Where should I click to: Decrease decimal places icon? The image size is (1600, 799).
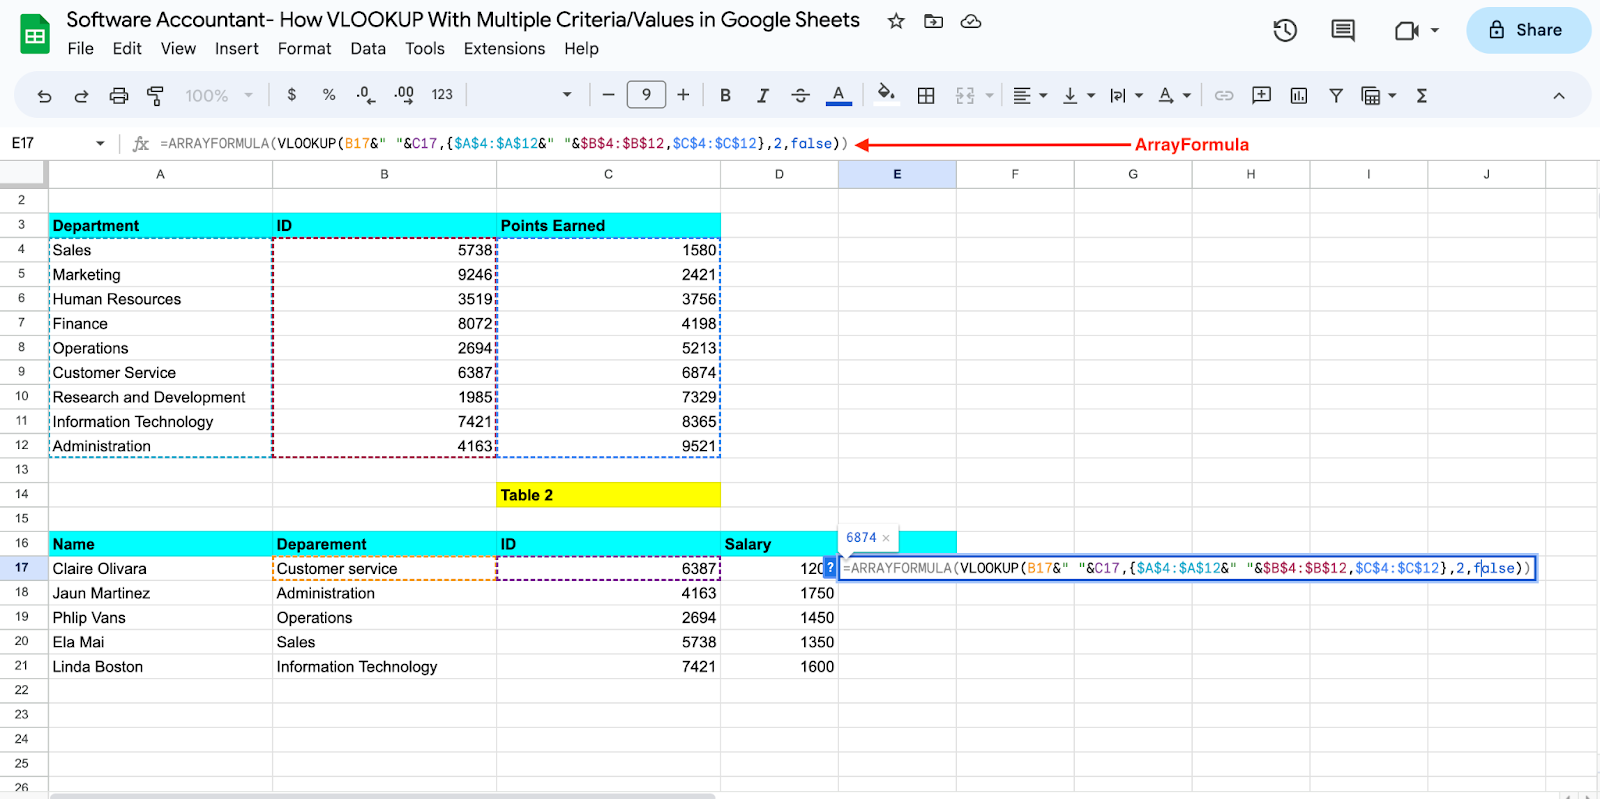(x=366, y=95)
